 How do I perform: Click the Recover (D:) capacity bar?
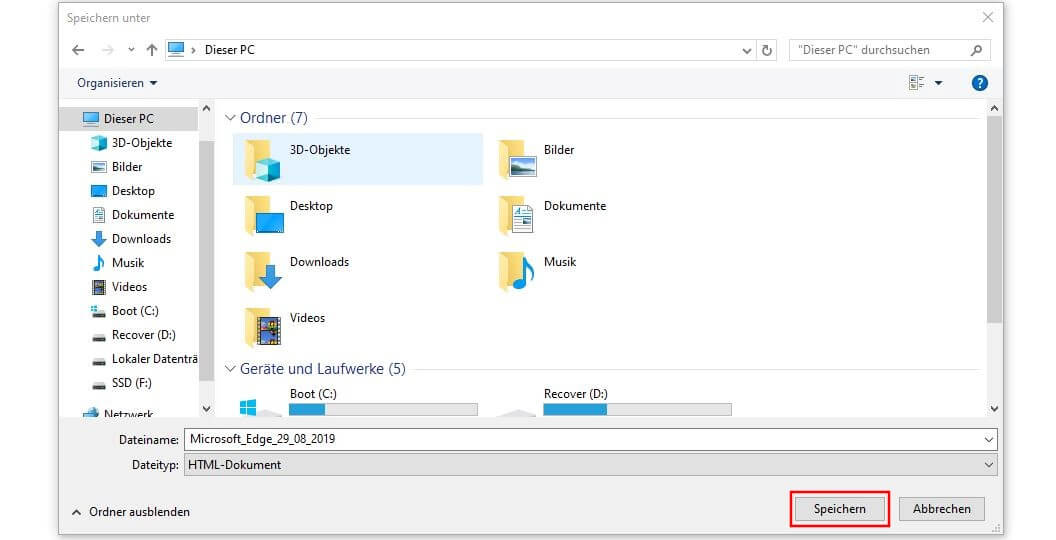[637, 409]
